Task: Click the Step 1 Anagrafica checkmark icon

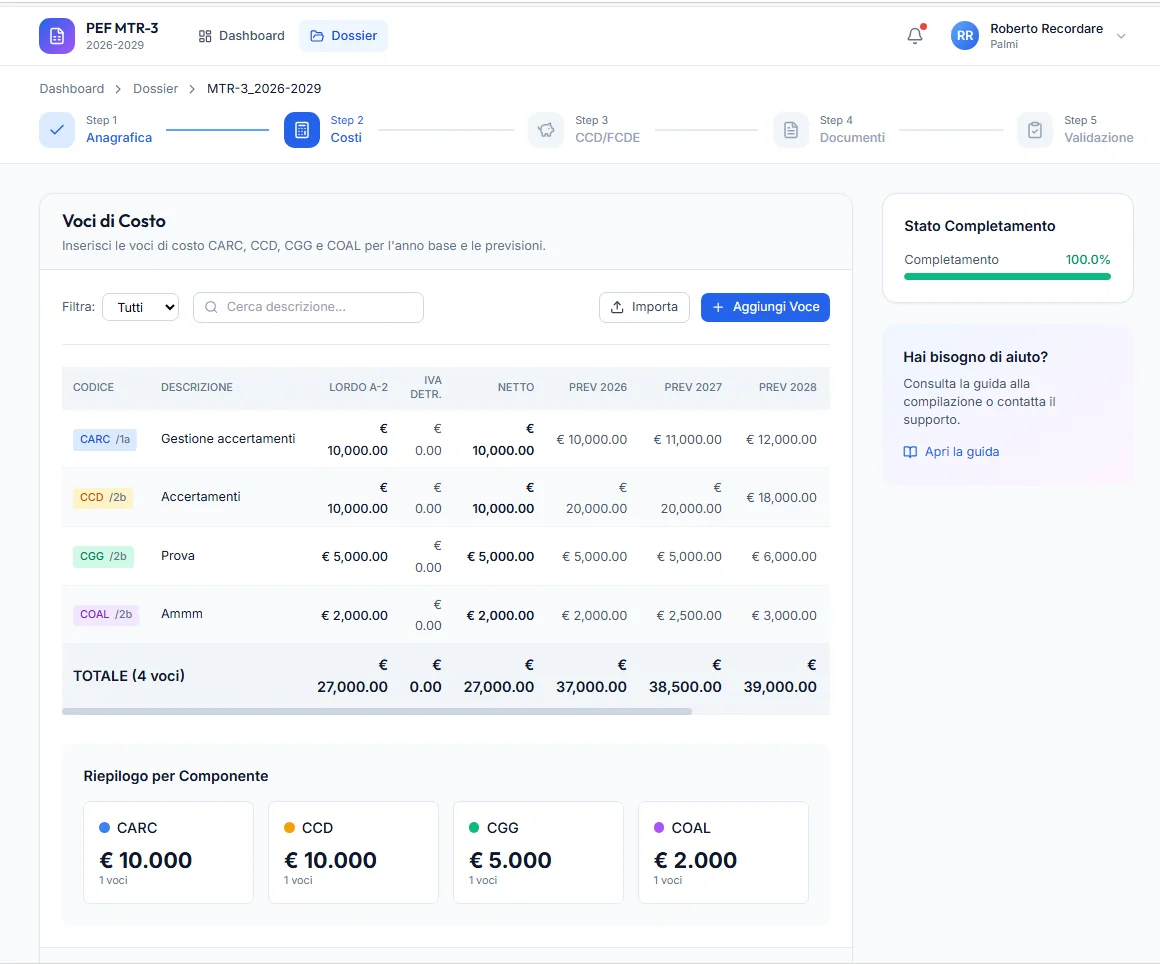Action: pos(57,129)
